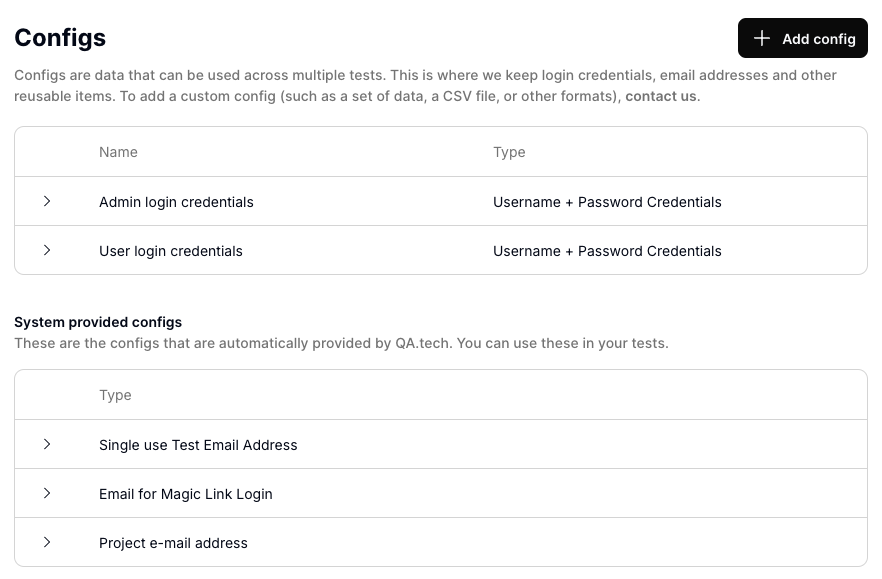The image size is (882, 579).
Task: Click the Type header in system configs table
Action: click(x=115, y=395)
